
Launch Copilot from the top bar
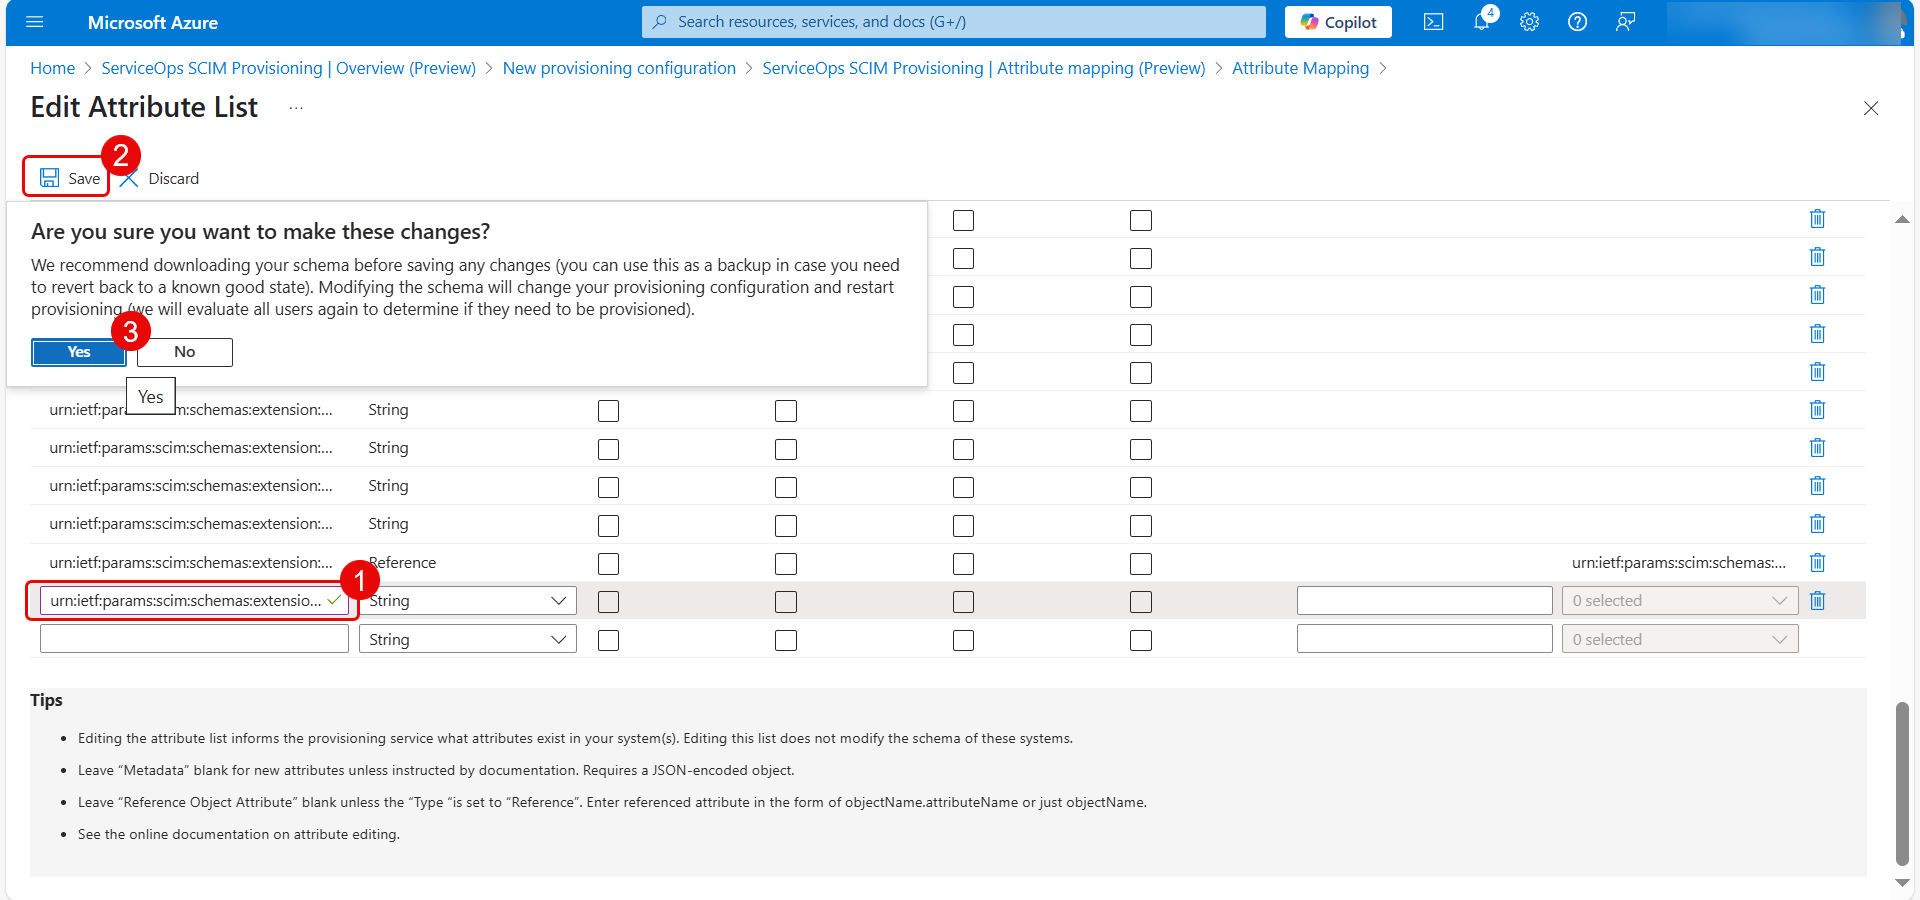click(1338, 22)
